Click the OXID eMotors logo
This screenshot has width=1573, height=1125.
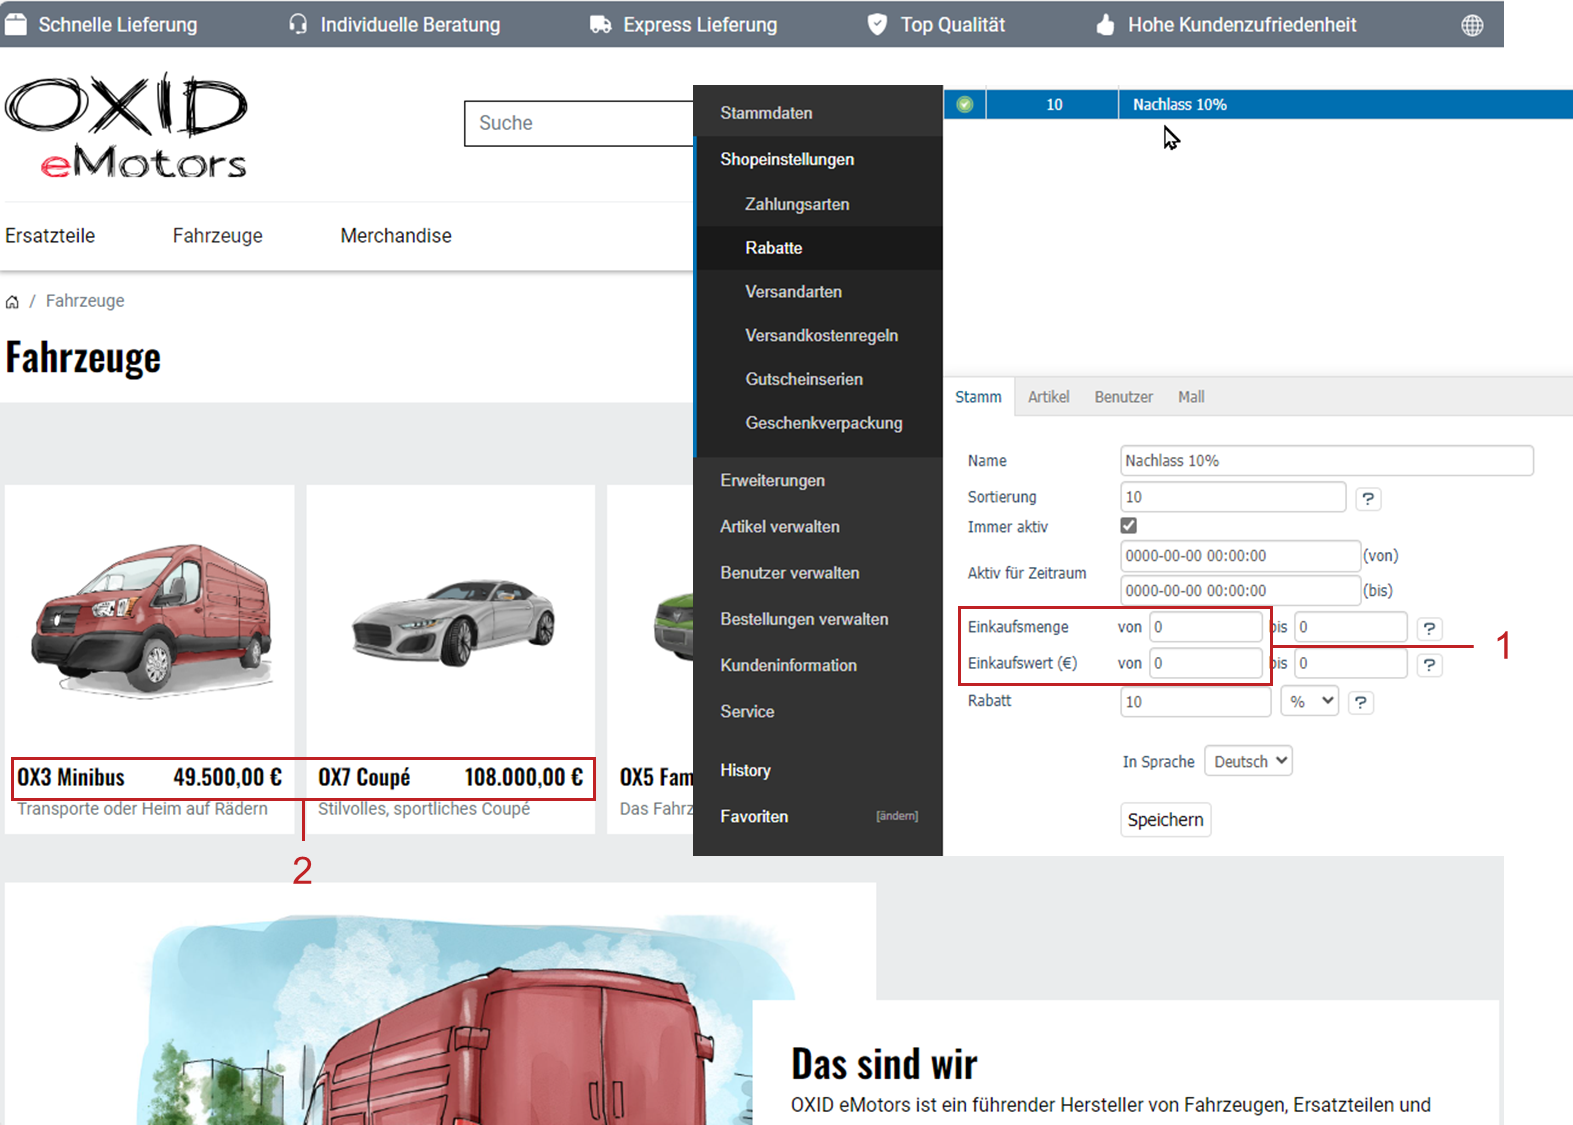(126, 125)
